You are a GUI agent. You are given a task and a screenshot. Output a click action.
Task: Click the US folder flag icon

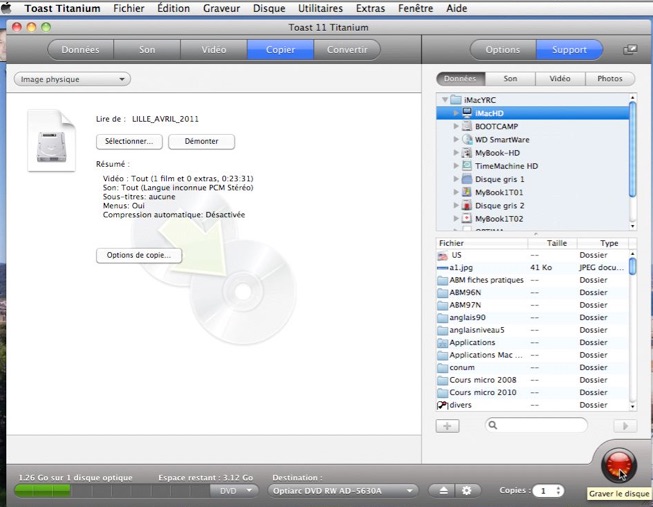click(442, 255)
